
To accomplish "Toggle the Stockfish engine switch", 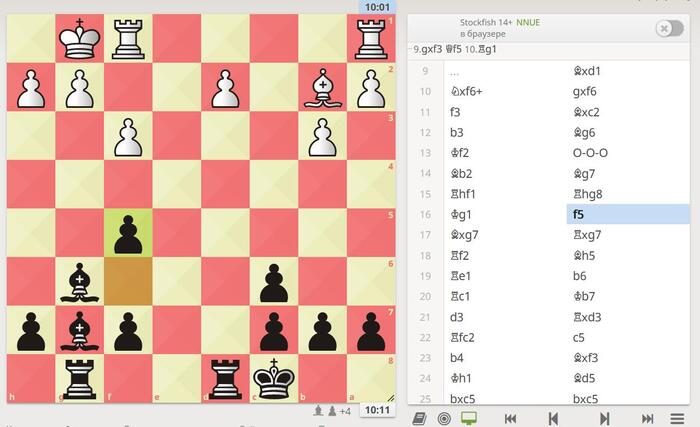I will pos(669,29).
